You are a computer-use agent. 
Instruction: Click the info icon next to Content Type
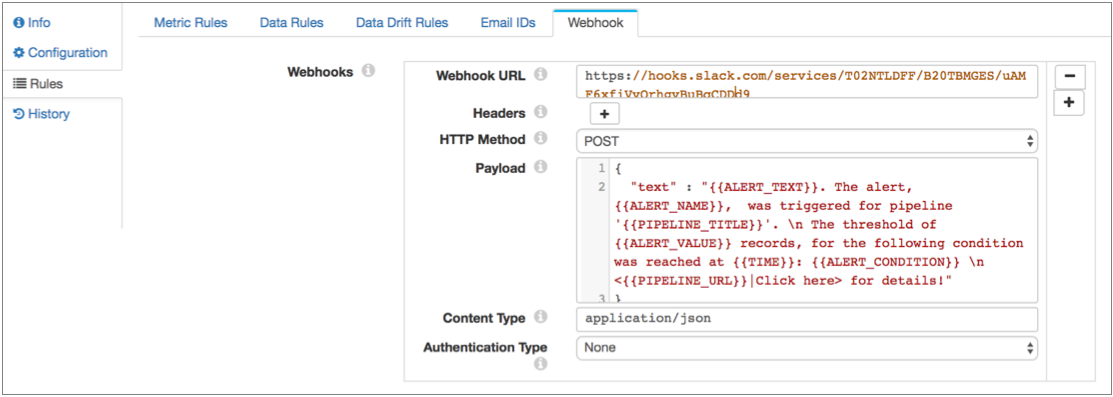(x=540, y=317)
